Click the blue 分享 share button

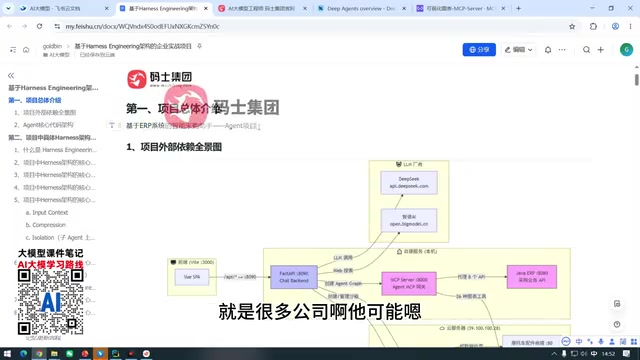pyautogui.click(x=479, y=50)
